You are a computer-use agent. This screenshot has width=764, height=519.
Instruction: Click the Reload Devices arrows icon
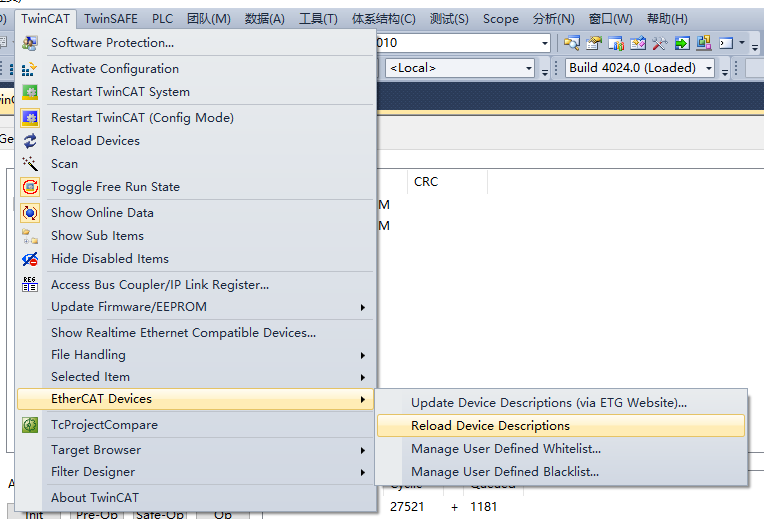(30, 141)
